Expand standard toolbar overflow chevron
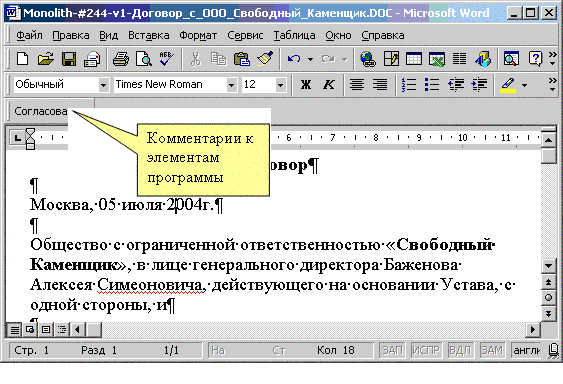The image size is (563, 384). coord(553,59)
